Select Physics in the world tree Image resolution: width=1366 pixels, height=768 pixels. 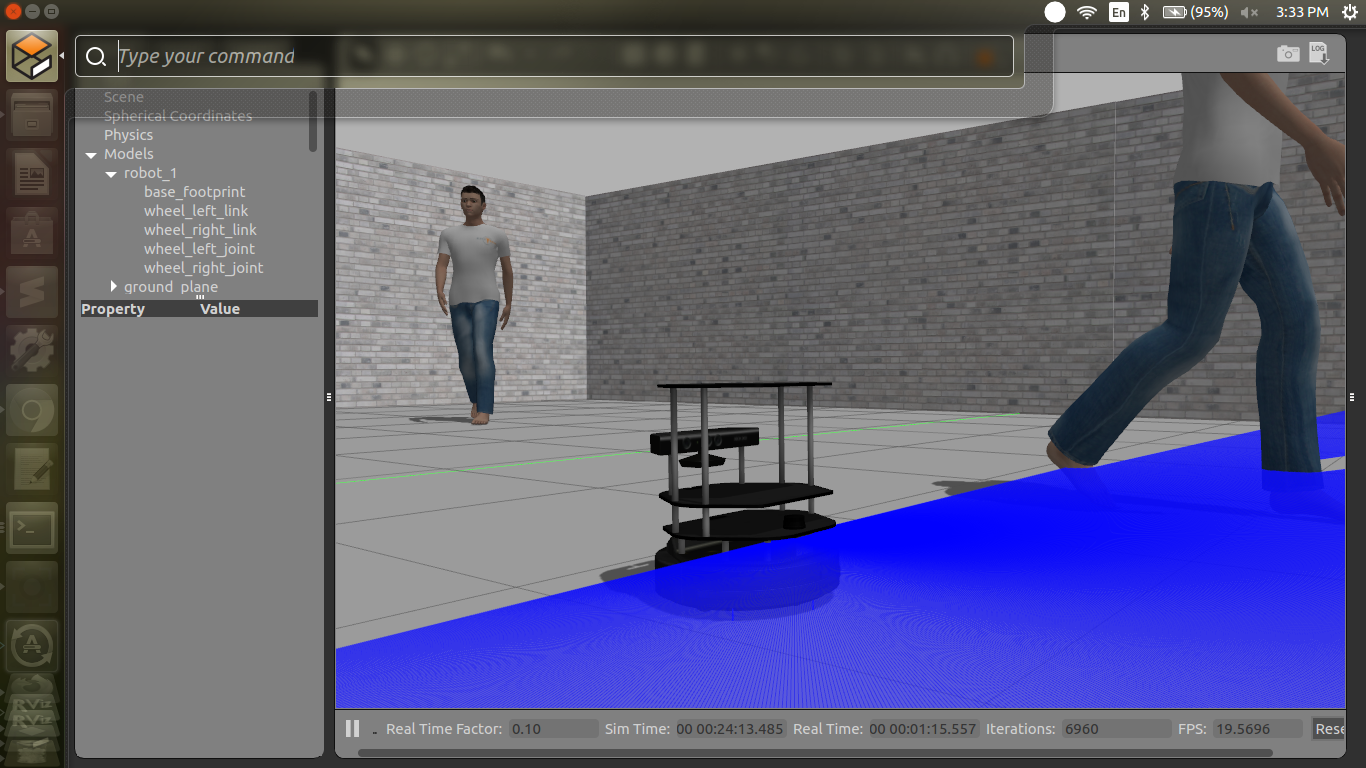(x=128, y=135)
